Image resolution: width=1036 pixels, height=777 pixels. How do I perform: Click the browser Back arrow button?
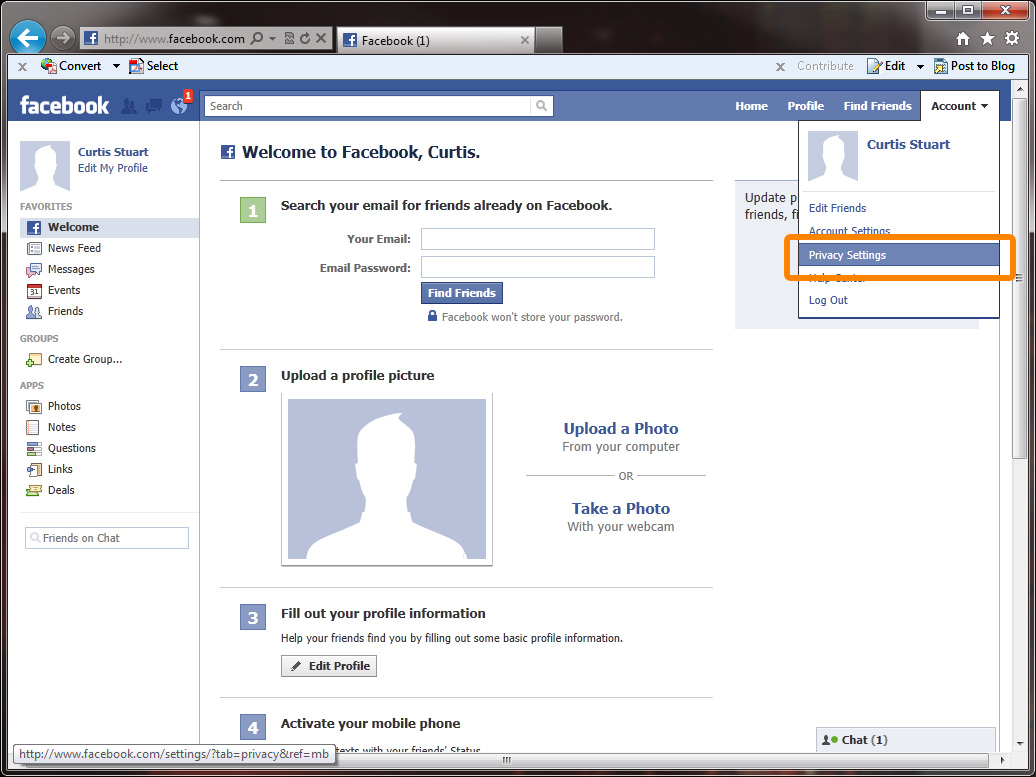click(x=28, y=38)
